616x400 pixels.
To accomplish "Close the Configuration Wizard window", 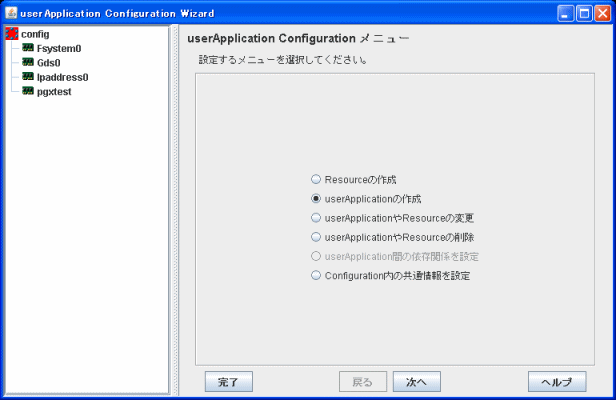I will click(x=602, y=13).
